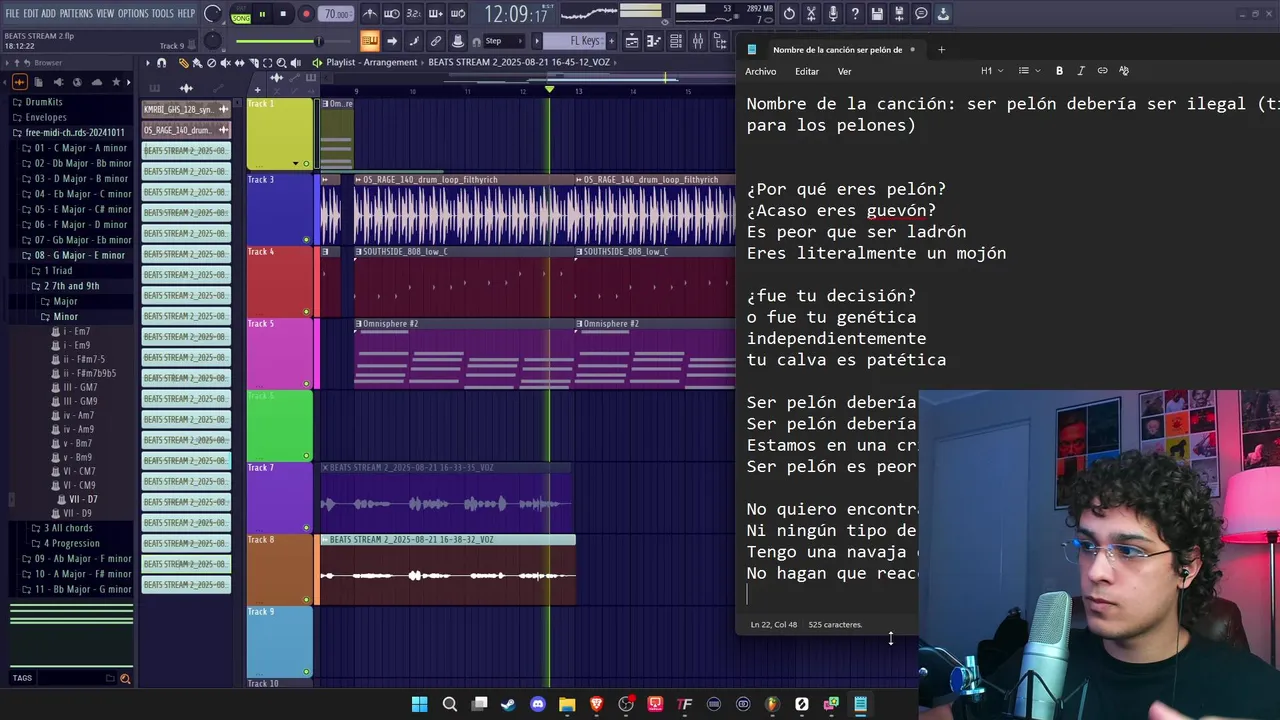Apply italic formatting in Notepad
The image size is (1280, 720).
(x=1081, y=71)
